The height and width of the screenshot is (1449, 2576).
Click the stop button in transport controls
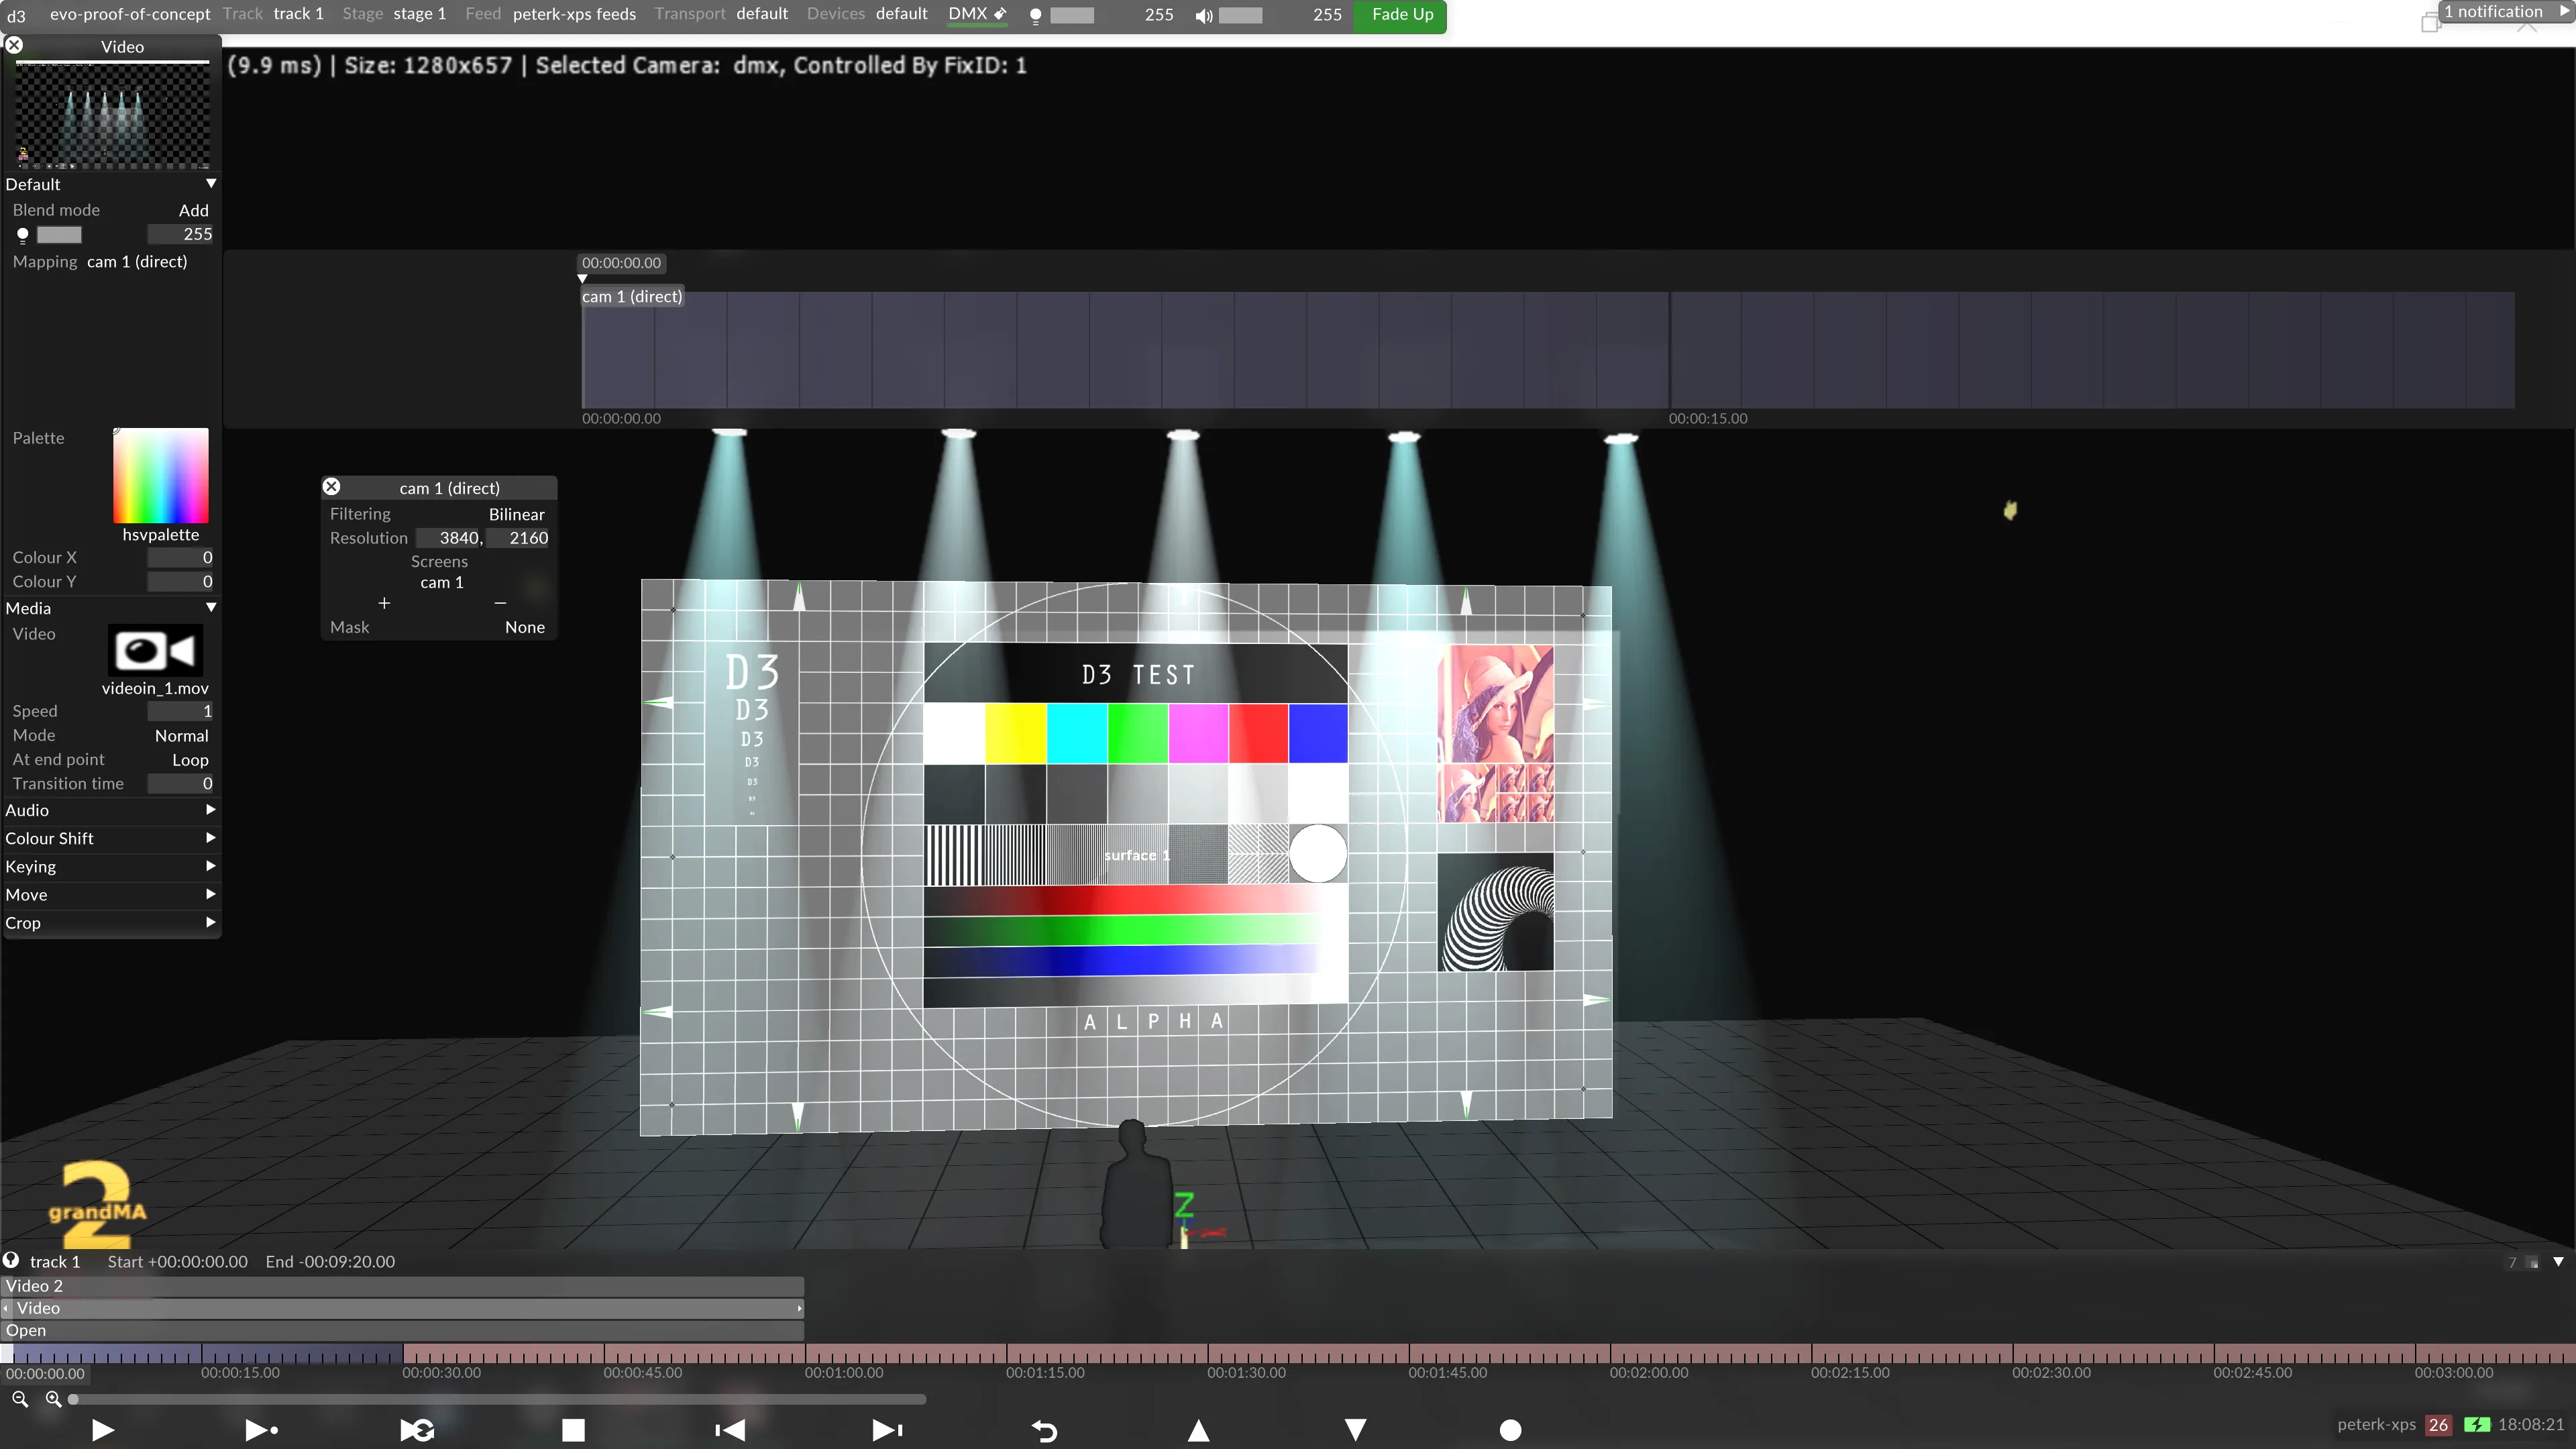coord(572,1430)
